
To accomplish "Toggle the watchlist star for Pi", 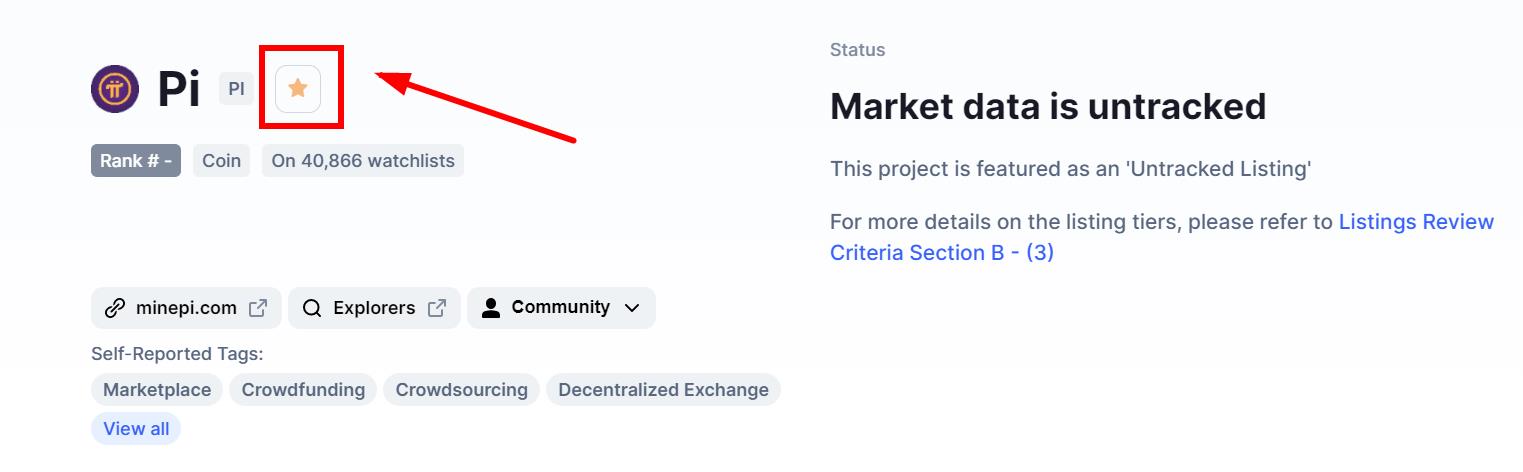I will 298,88.
